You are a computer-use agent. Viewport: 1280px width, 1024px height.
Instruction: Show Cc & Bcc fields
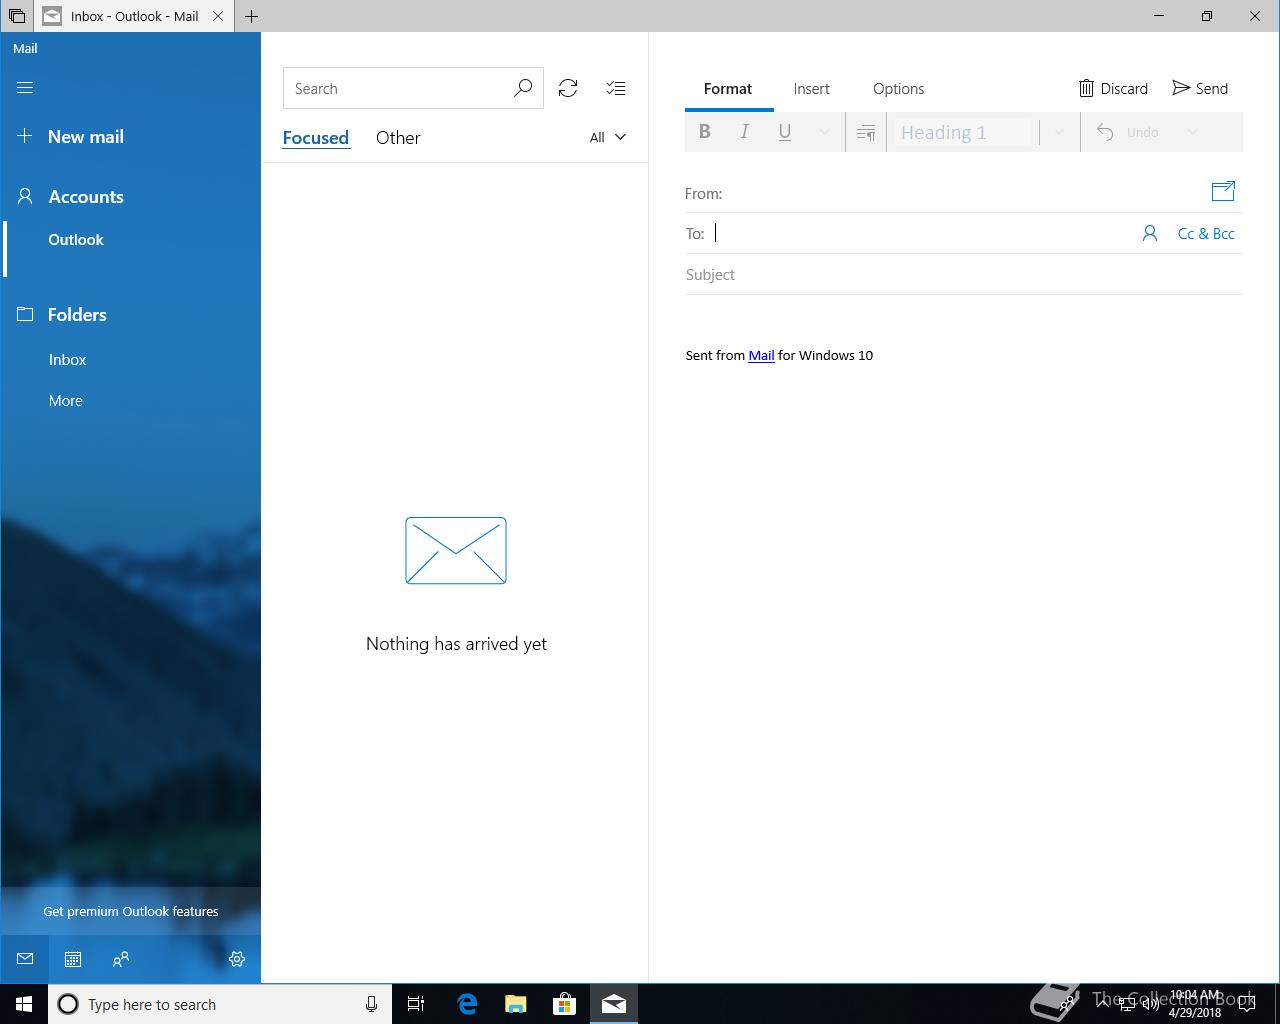pos(1206,234)
